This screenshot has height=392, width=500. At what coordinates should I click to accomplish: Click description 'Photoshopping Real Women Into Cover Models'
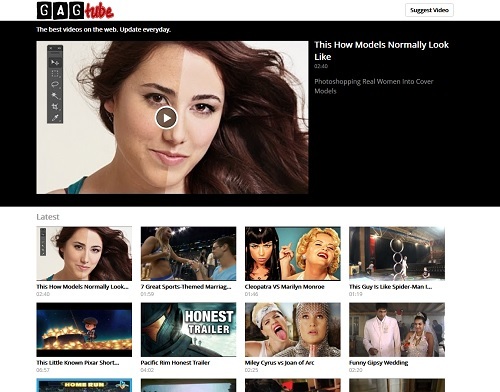pyautogui.click(x=374, y=86)
